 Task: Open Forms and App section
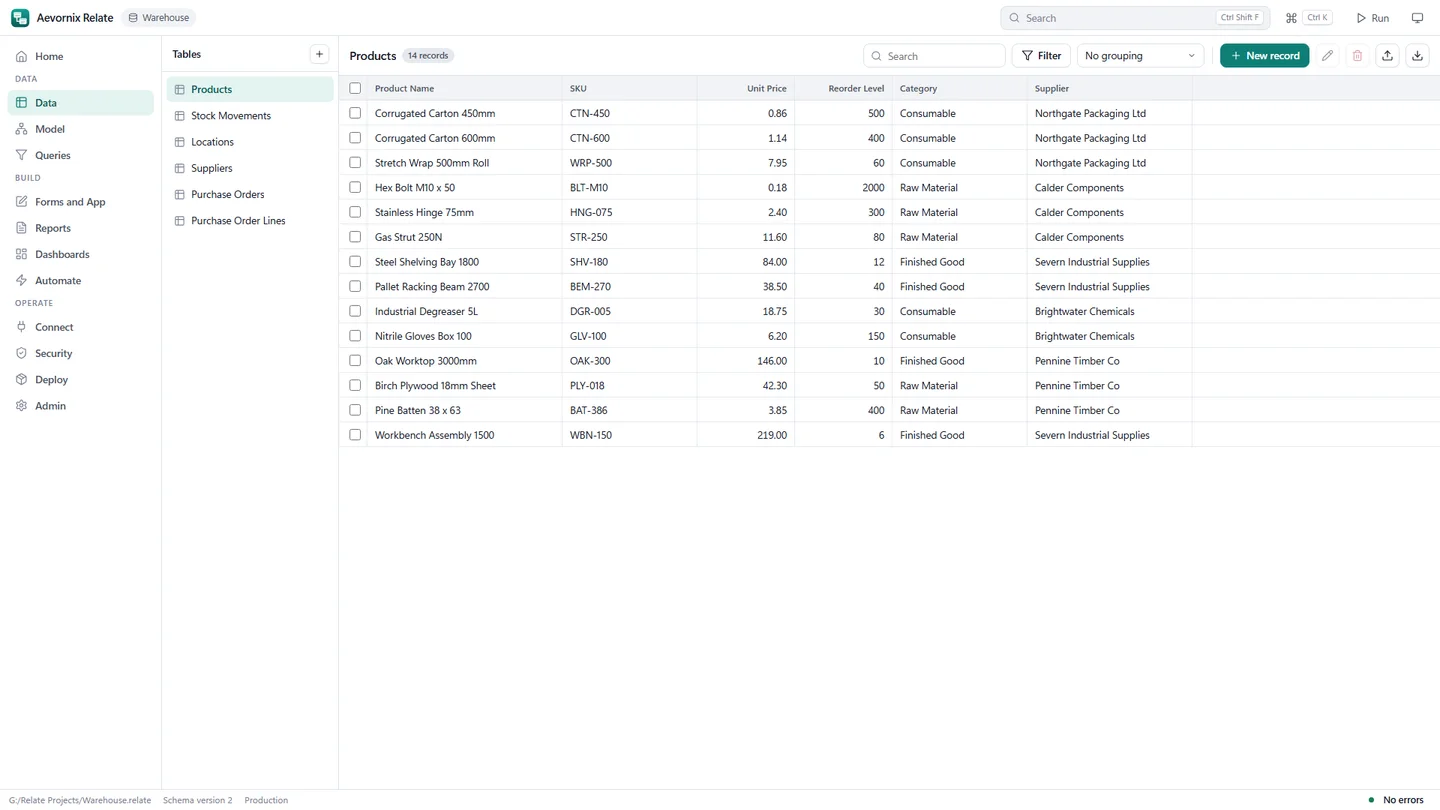click(80, 201)
